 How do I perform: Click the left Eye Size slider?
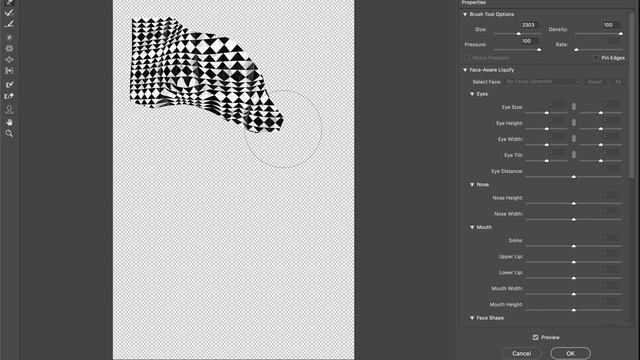click(x=547, y=112)
